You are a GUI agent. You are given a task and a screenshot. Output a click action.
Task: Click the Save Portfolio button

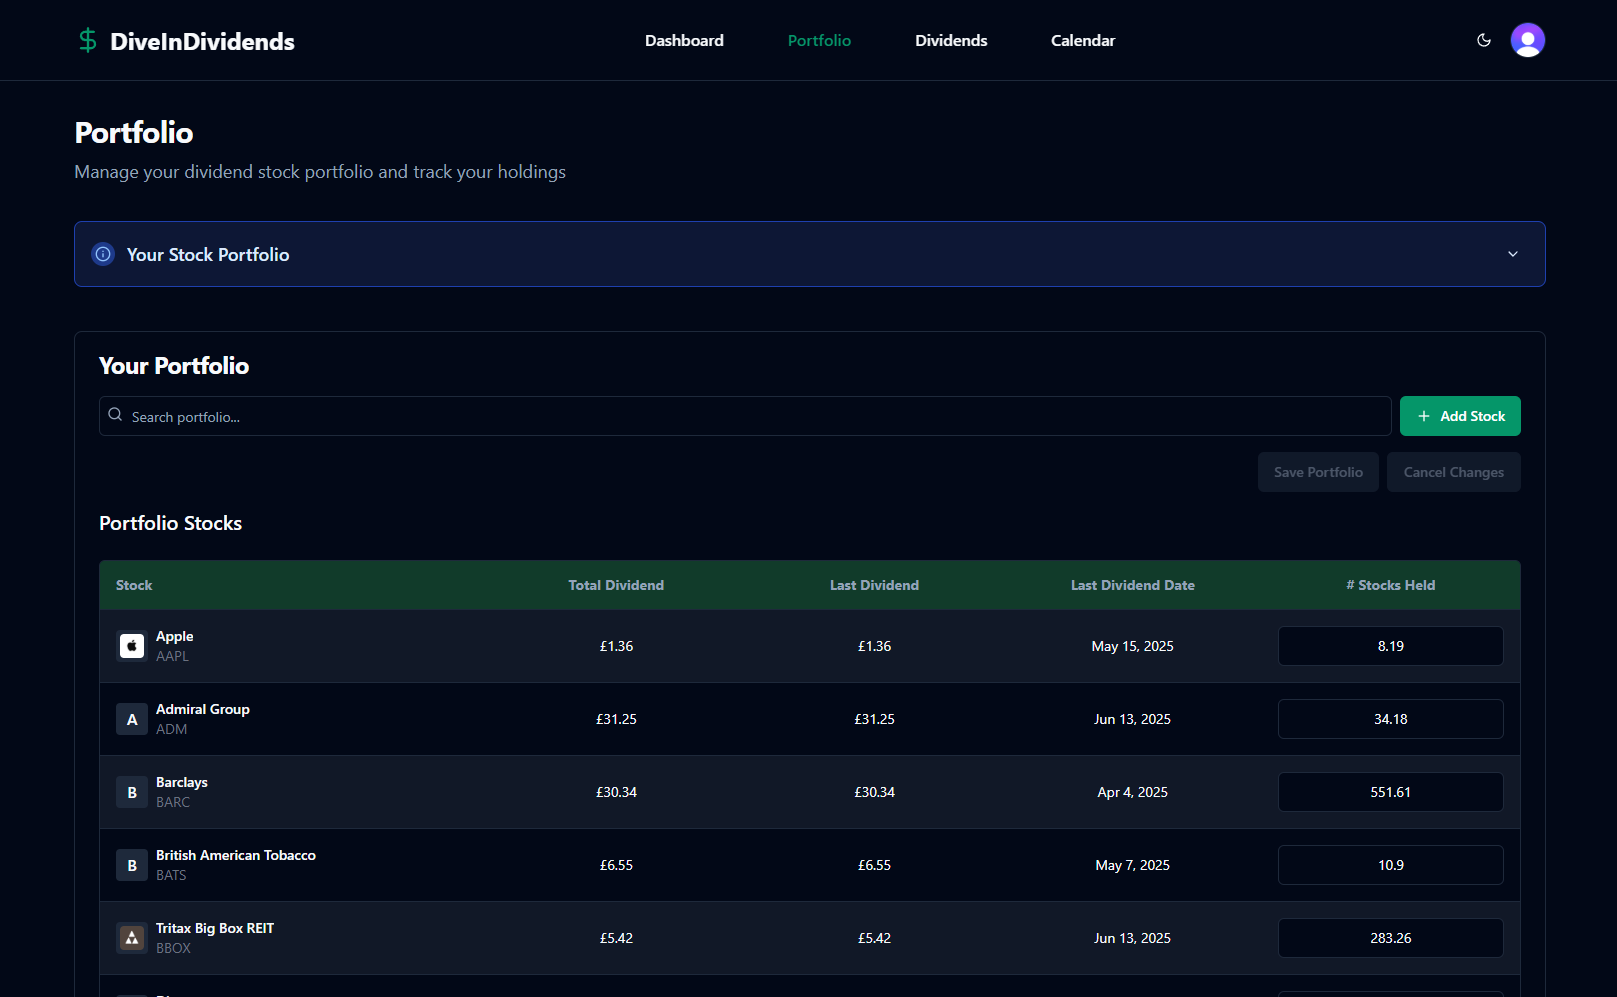[x=1318, y=472]
